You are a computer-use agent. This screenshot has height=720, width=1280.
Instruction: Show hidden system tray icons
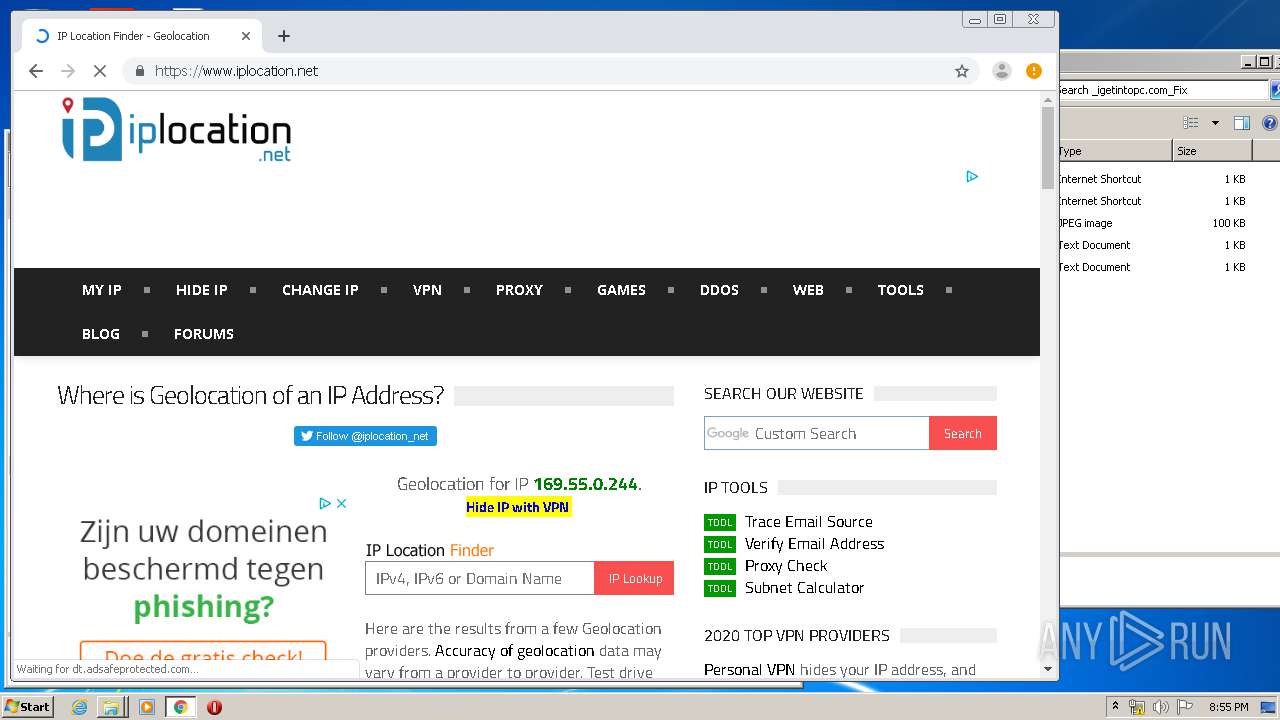pos(1115,707)
